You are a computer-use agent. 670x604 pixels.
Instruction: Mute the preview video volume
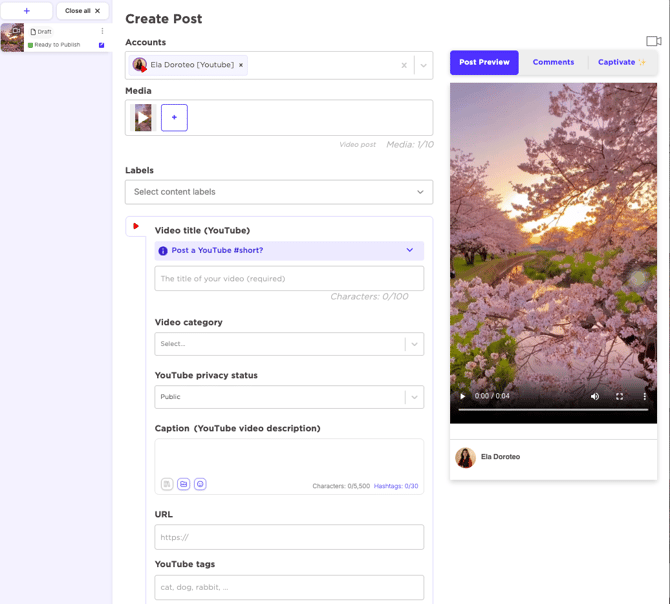(595, 396)
